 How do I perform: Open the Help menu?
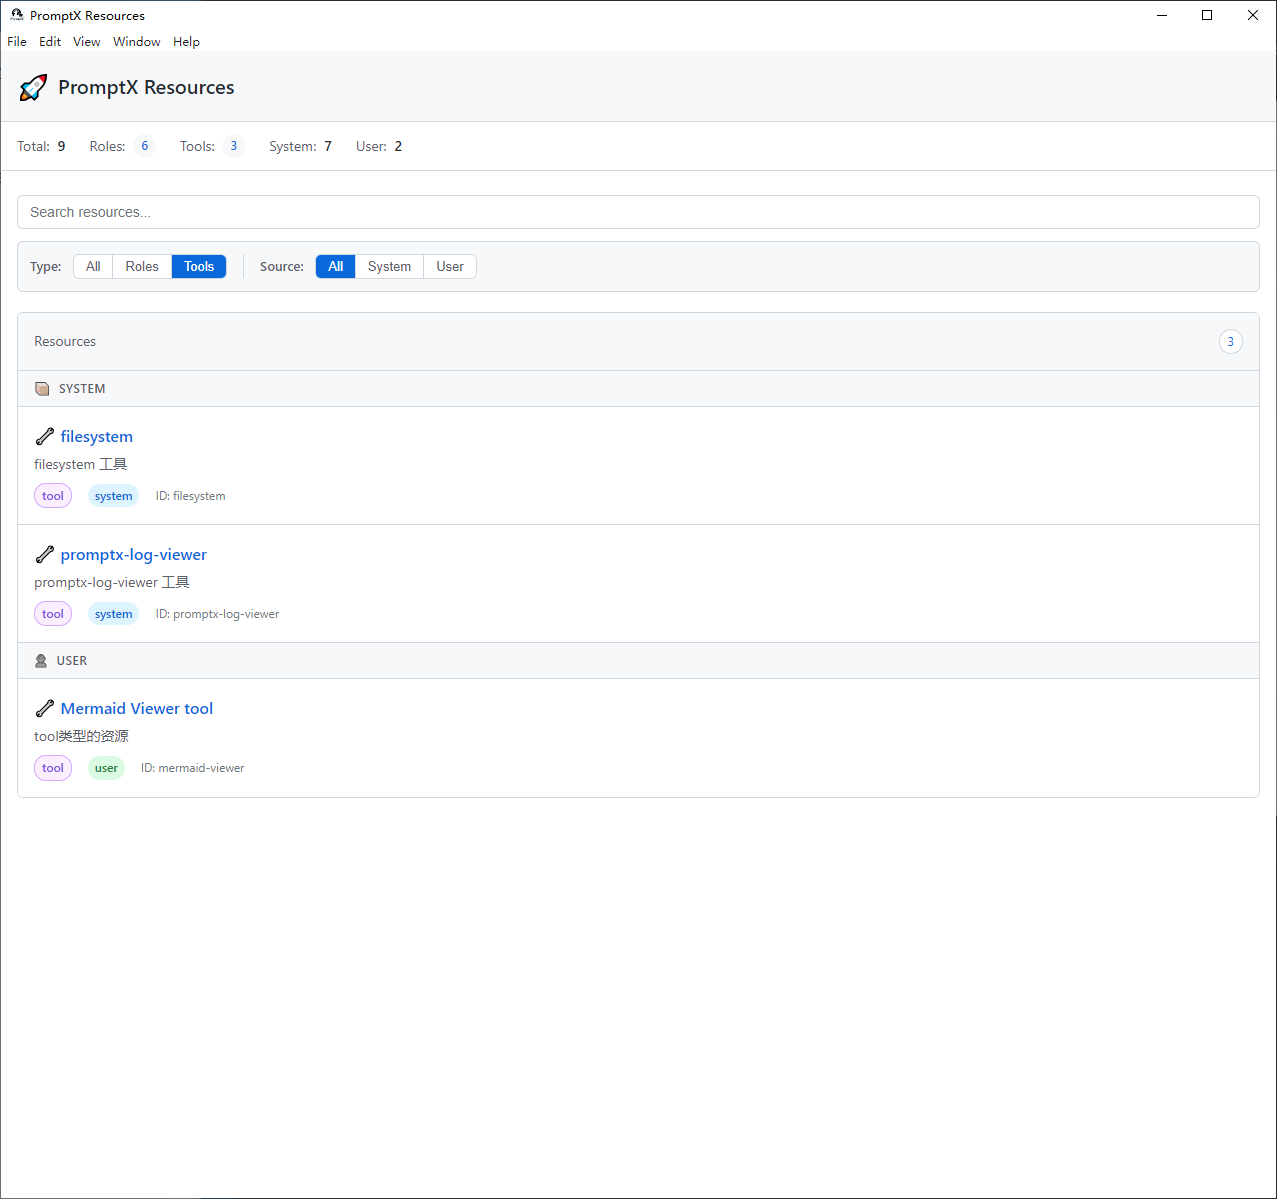point(186,42)
